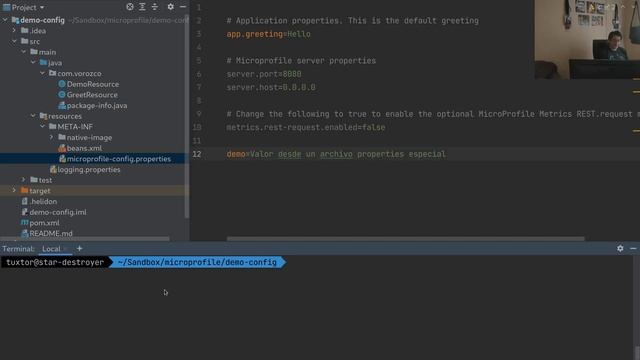Click the demo-config module icon

(x=15, y=20)
